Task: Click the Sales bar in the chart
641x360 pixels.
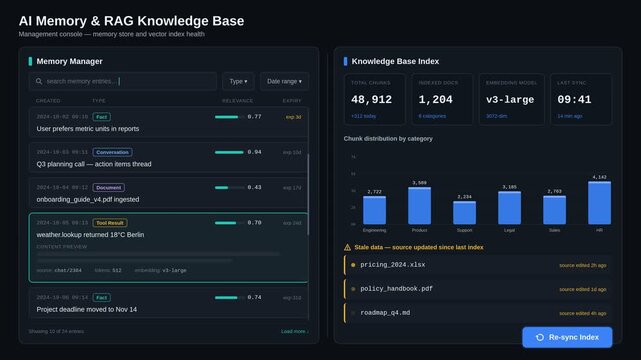Action: [x=554, y=210]
